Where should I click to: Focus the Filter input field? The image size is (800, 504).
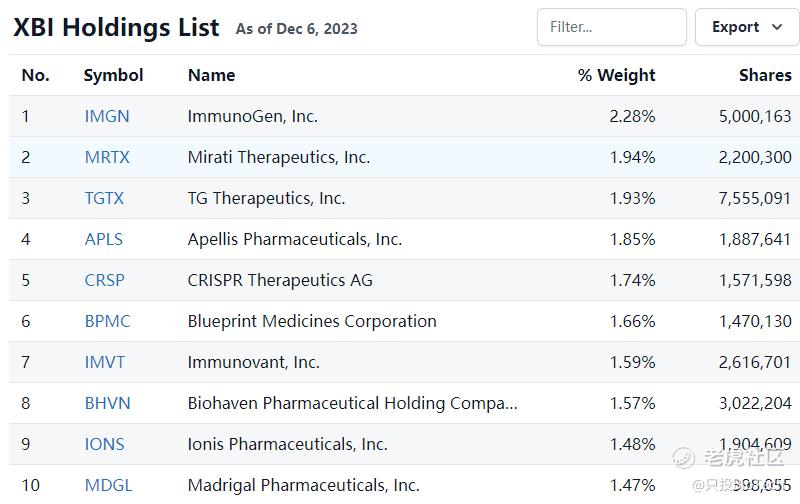611,27
